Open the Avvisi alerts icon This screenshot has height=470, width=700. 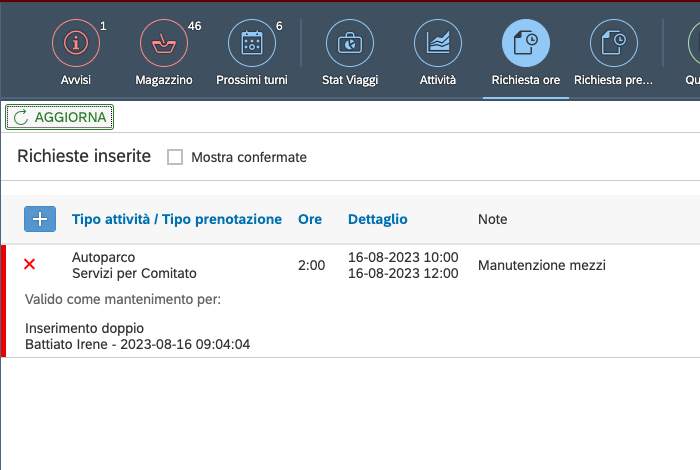(76, 43)
